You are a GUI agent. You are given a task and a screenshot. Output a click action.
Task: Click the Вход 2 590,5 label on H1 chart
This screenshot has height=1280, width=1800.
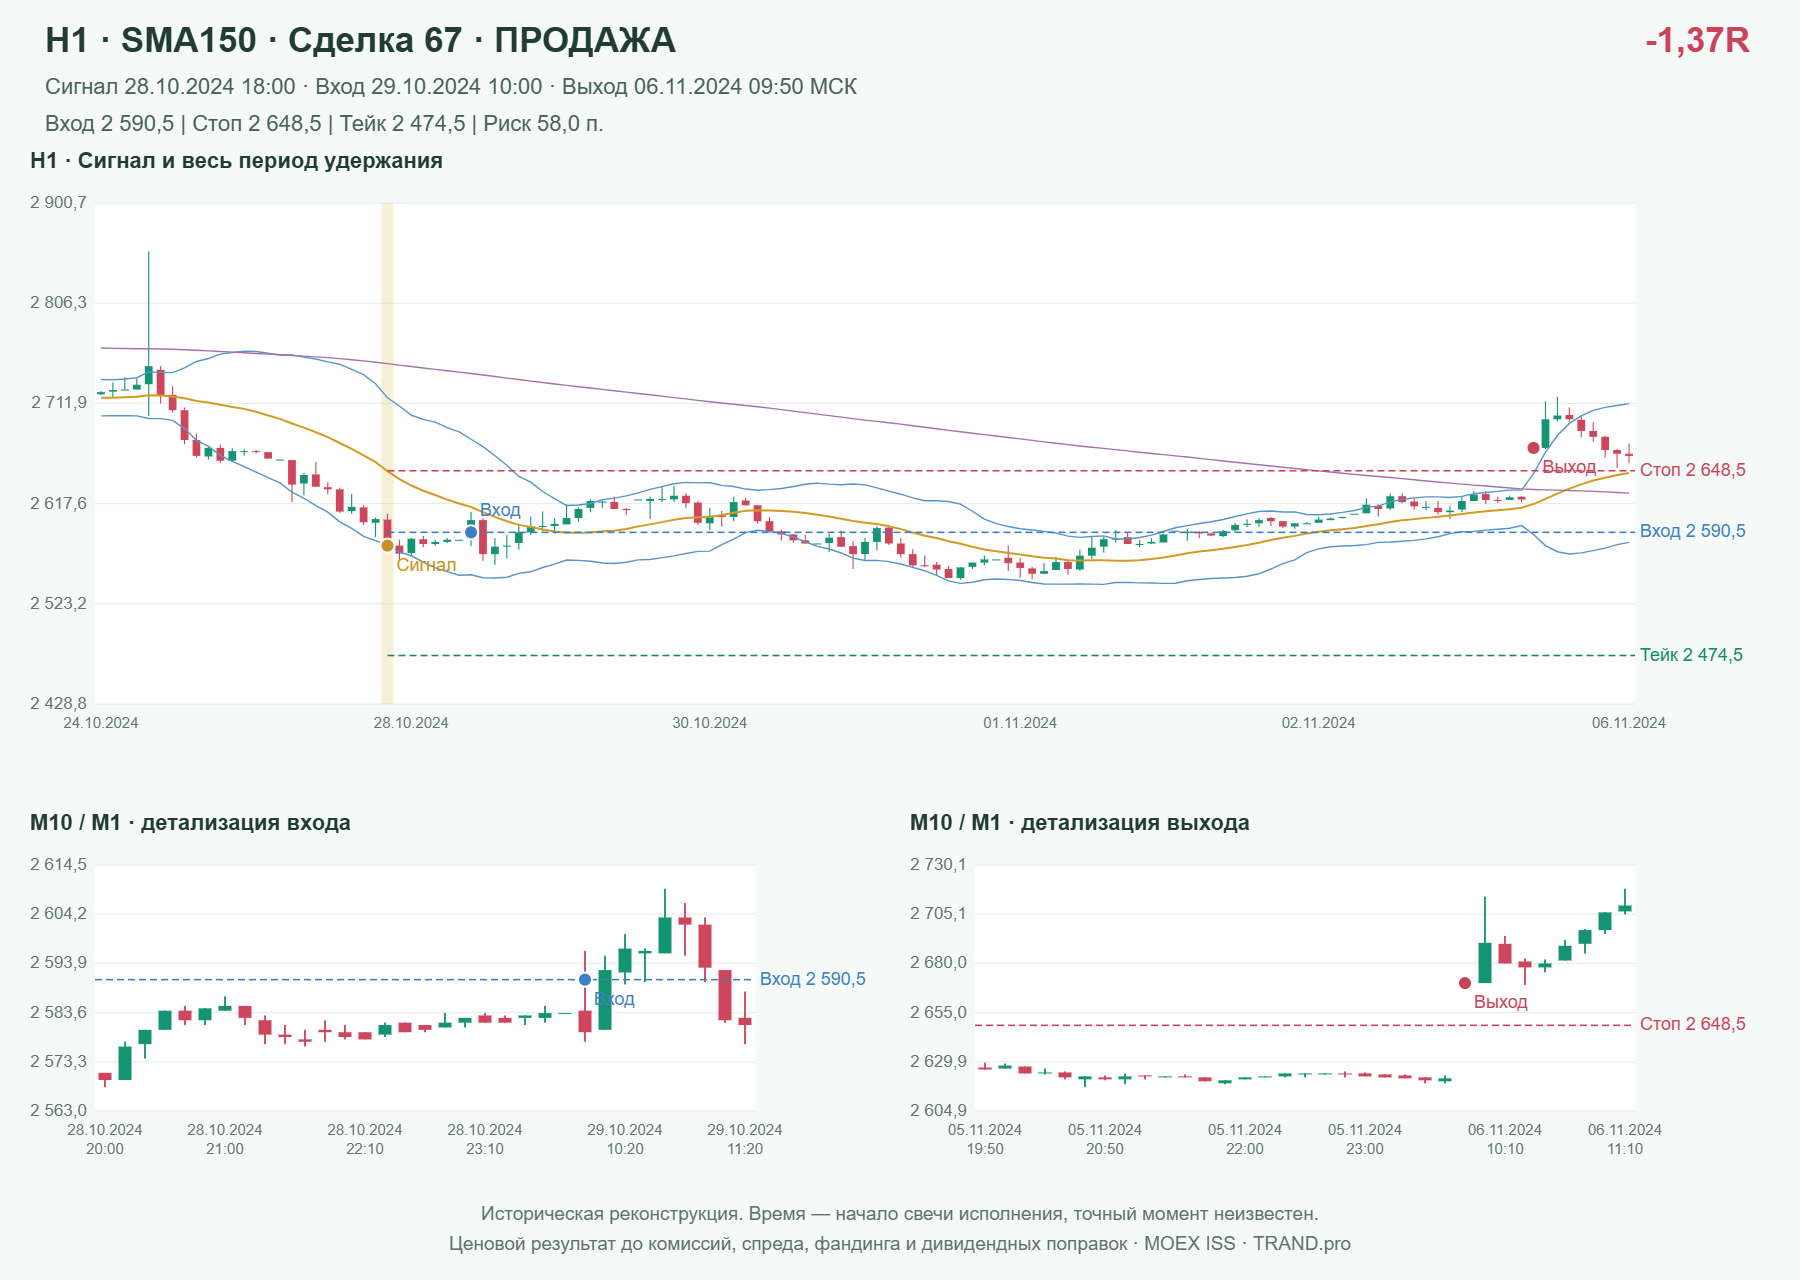click(1692, 531)
